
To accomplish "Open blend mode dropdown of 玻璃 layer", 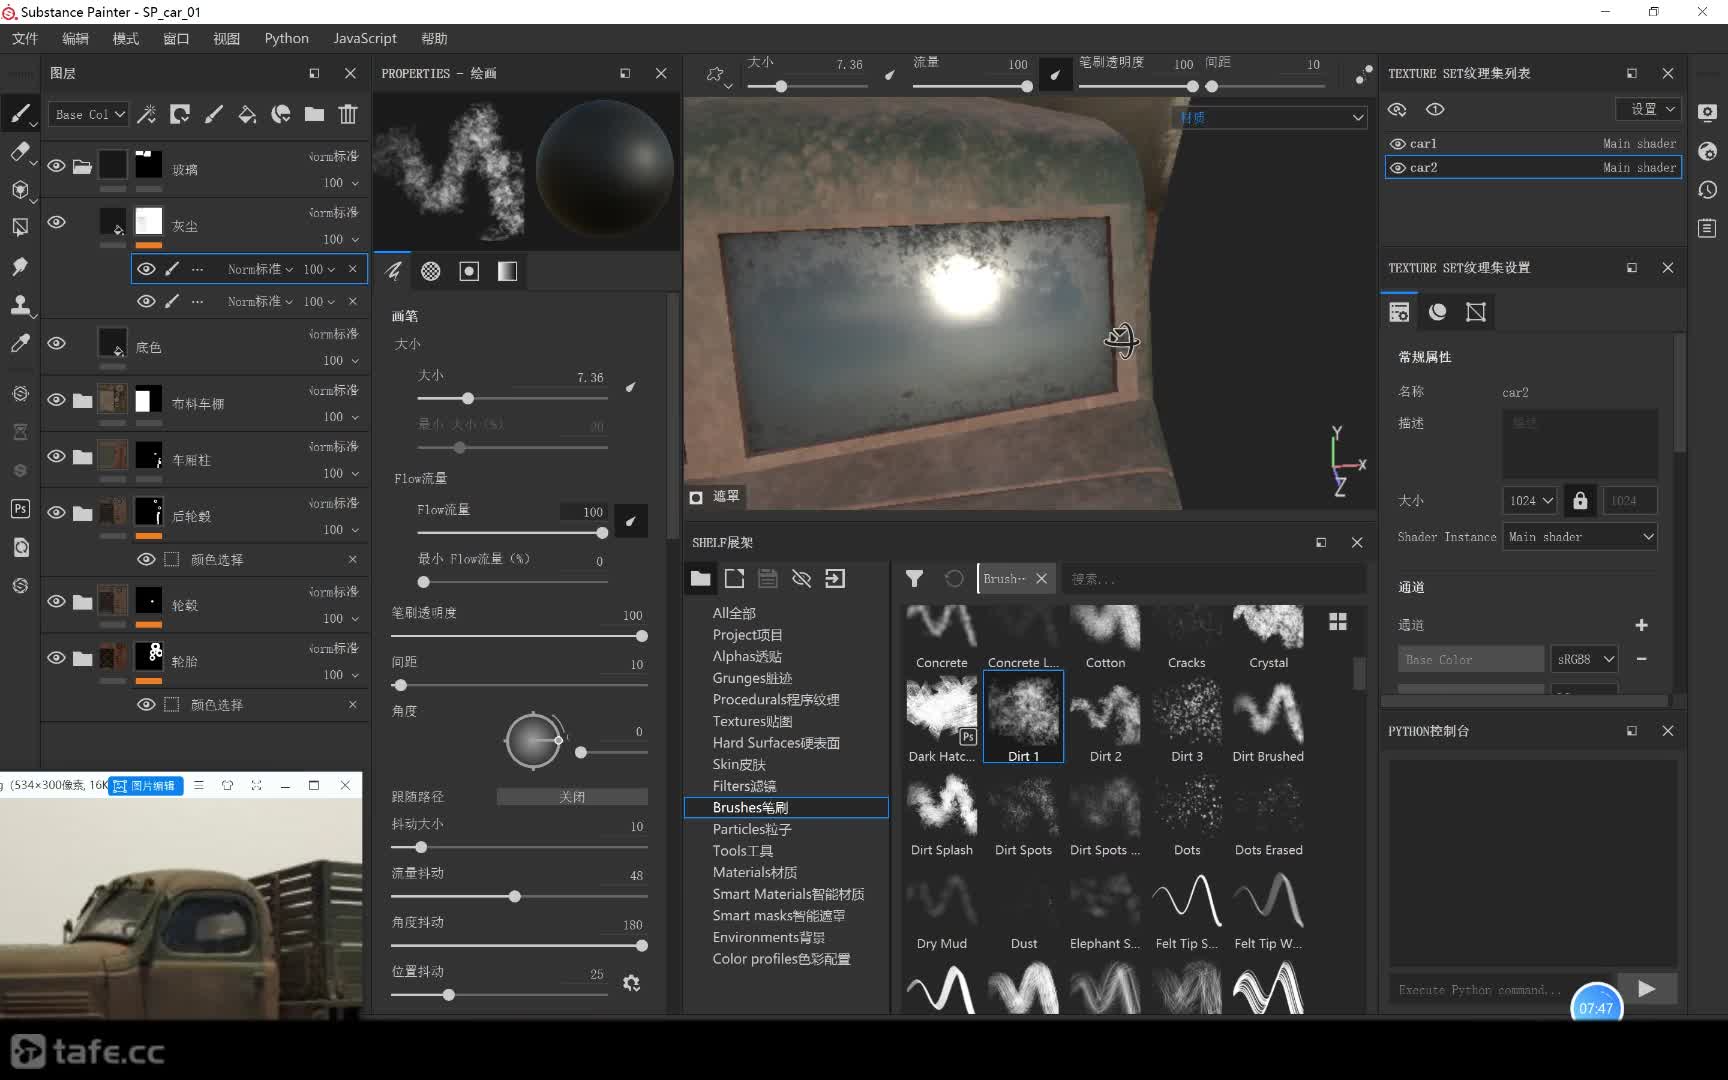I will (334, 156).
